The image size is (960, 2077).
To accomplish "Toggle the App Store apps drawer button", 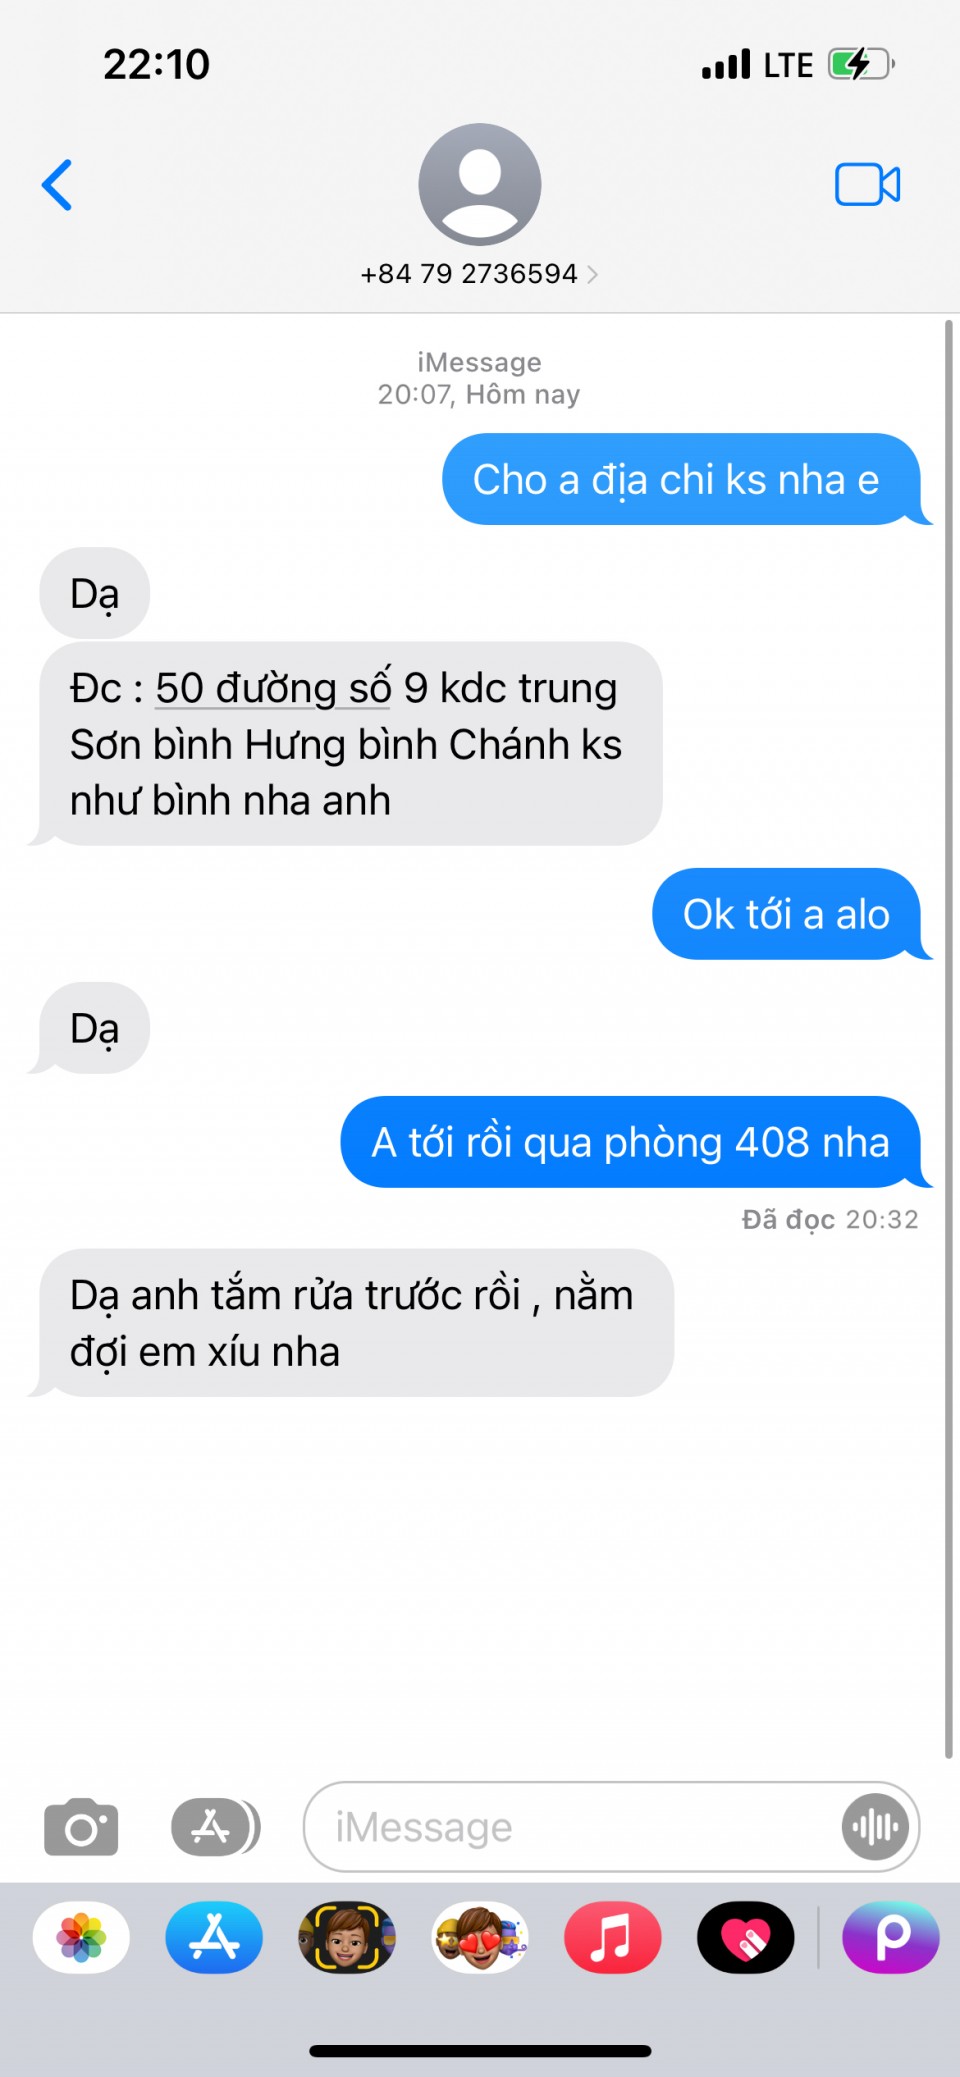I will (215, 1826).
